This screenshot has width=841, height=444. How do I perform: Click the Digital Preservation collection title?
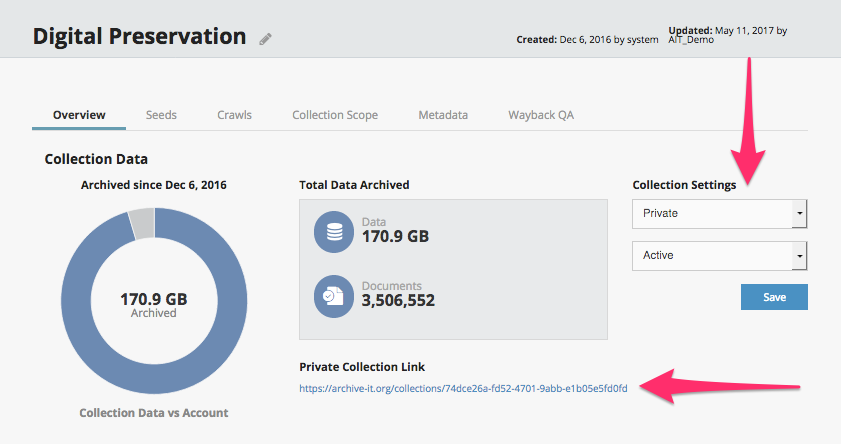[x=139, y=37]
